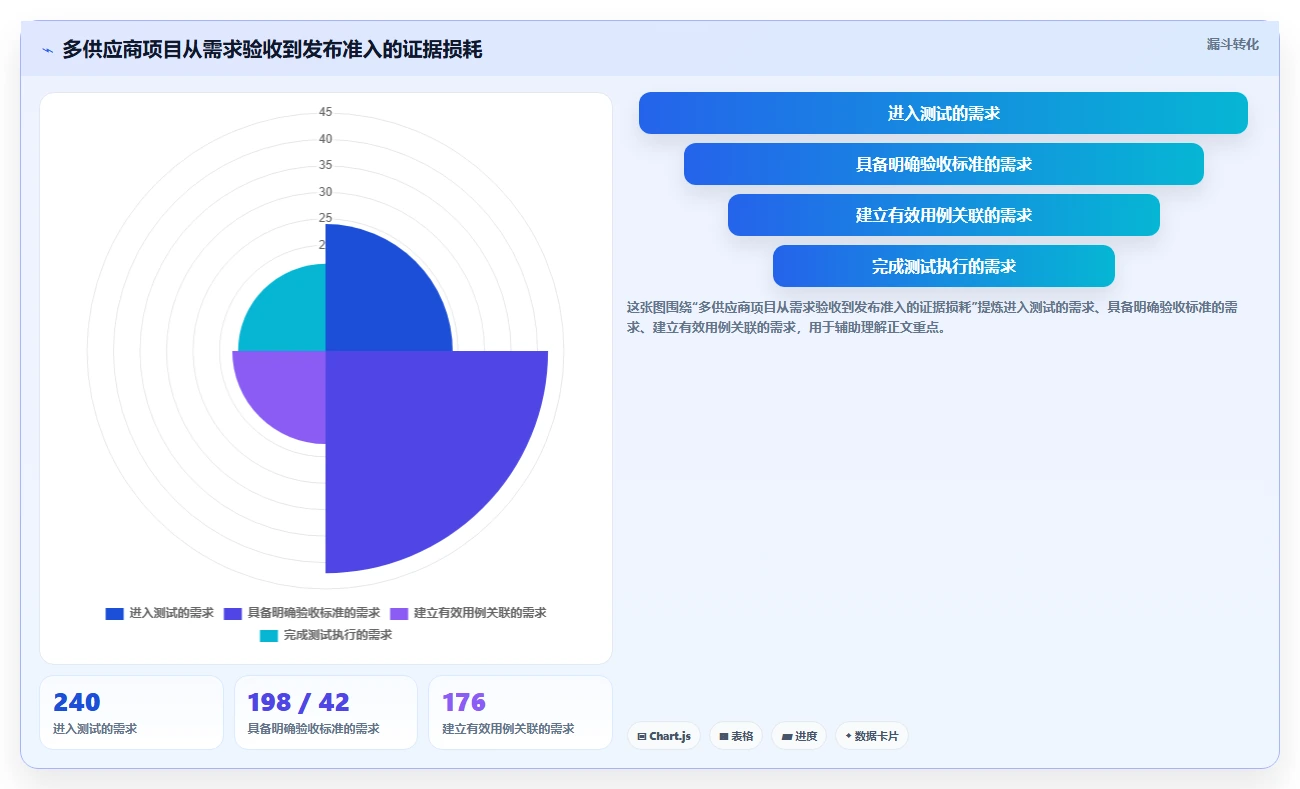Click the axis label 30 on the chart

pos(326,192)
